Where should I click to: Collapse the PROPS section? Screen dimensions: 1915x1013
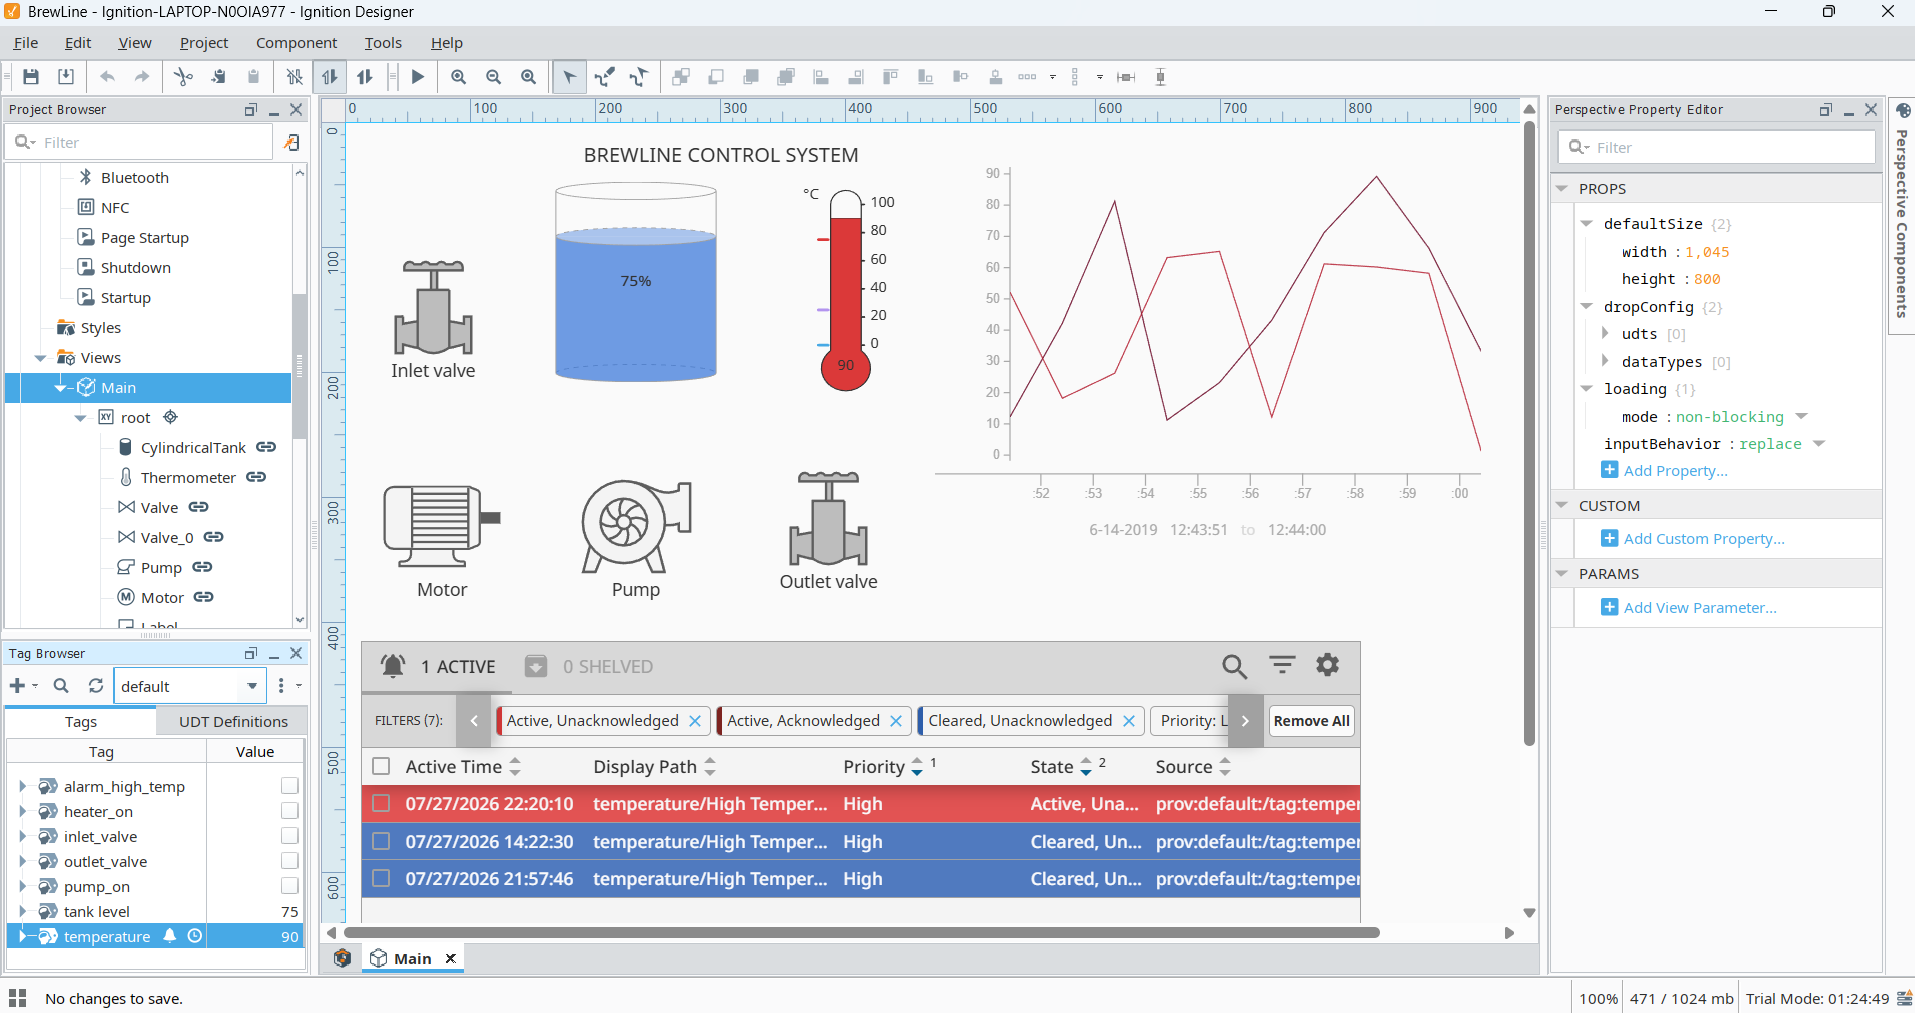click(x=1562, y=188)
